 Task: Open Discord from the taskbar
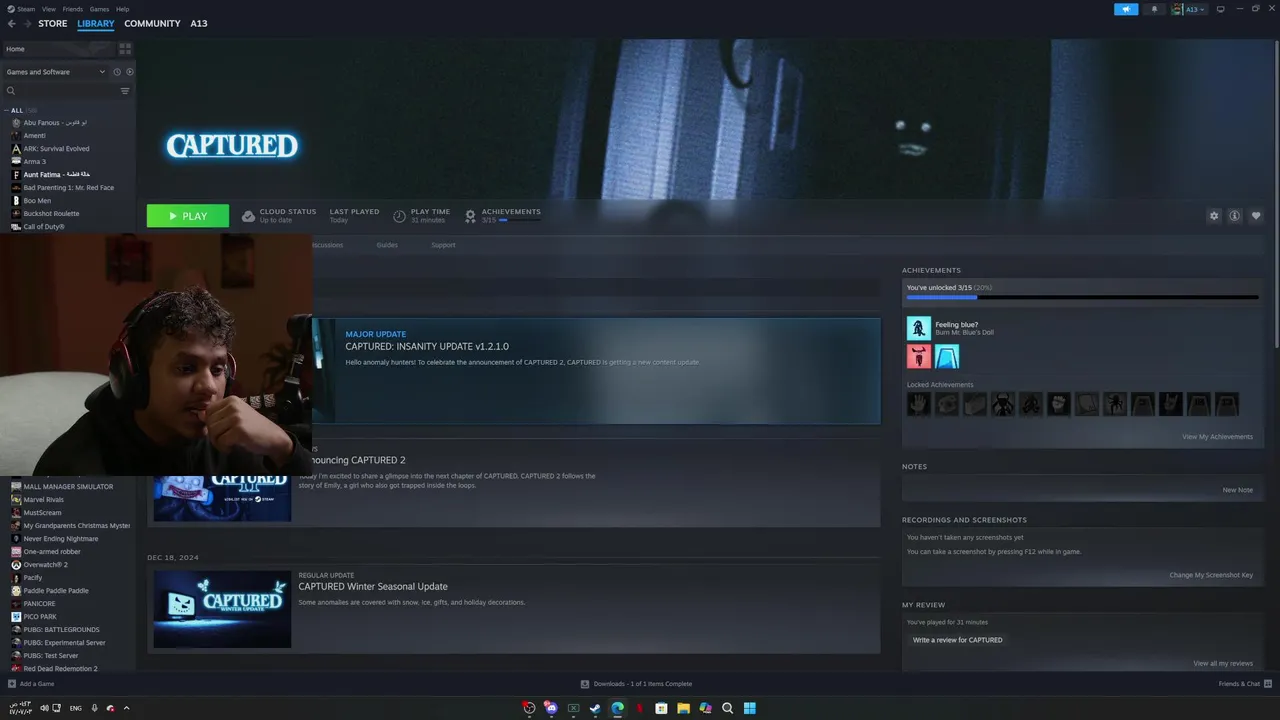point(551,708)
